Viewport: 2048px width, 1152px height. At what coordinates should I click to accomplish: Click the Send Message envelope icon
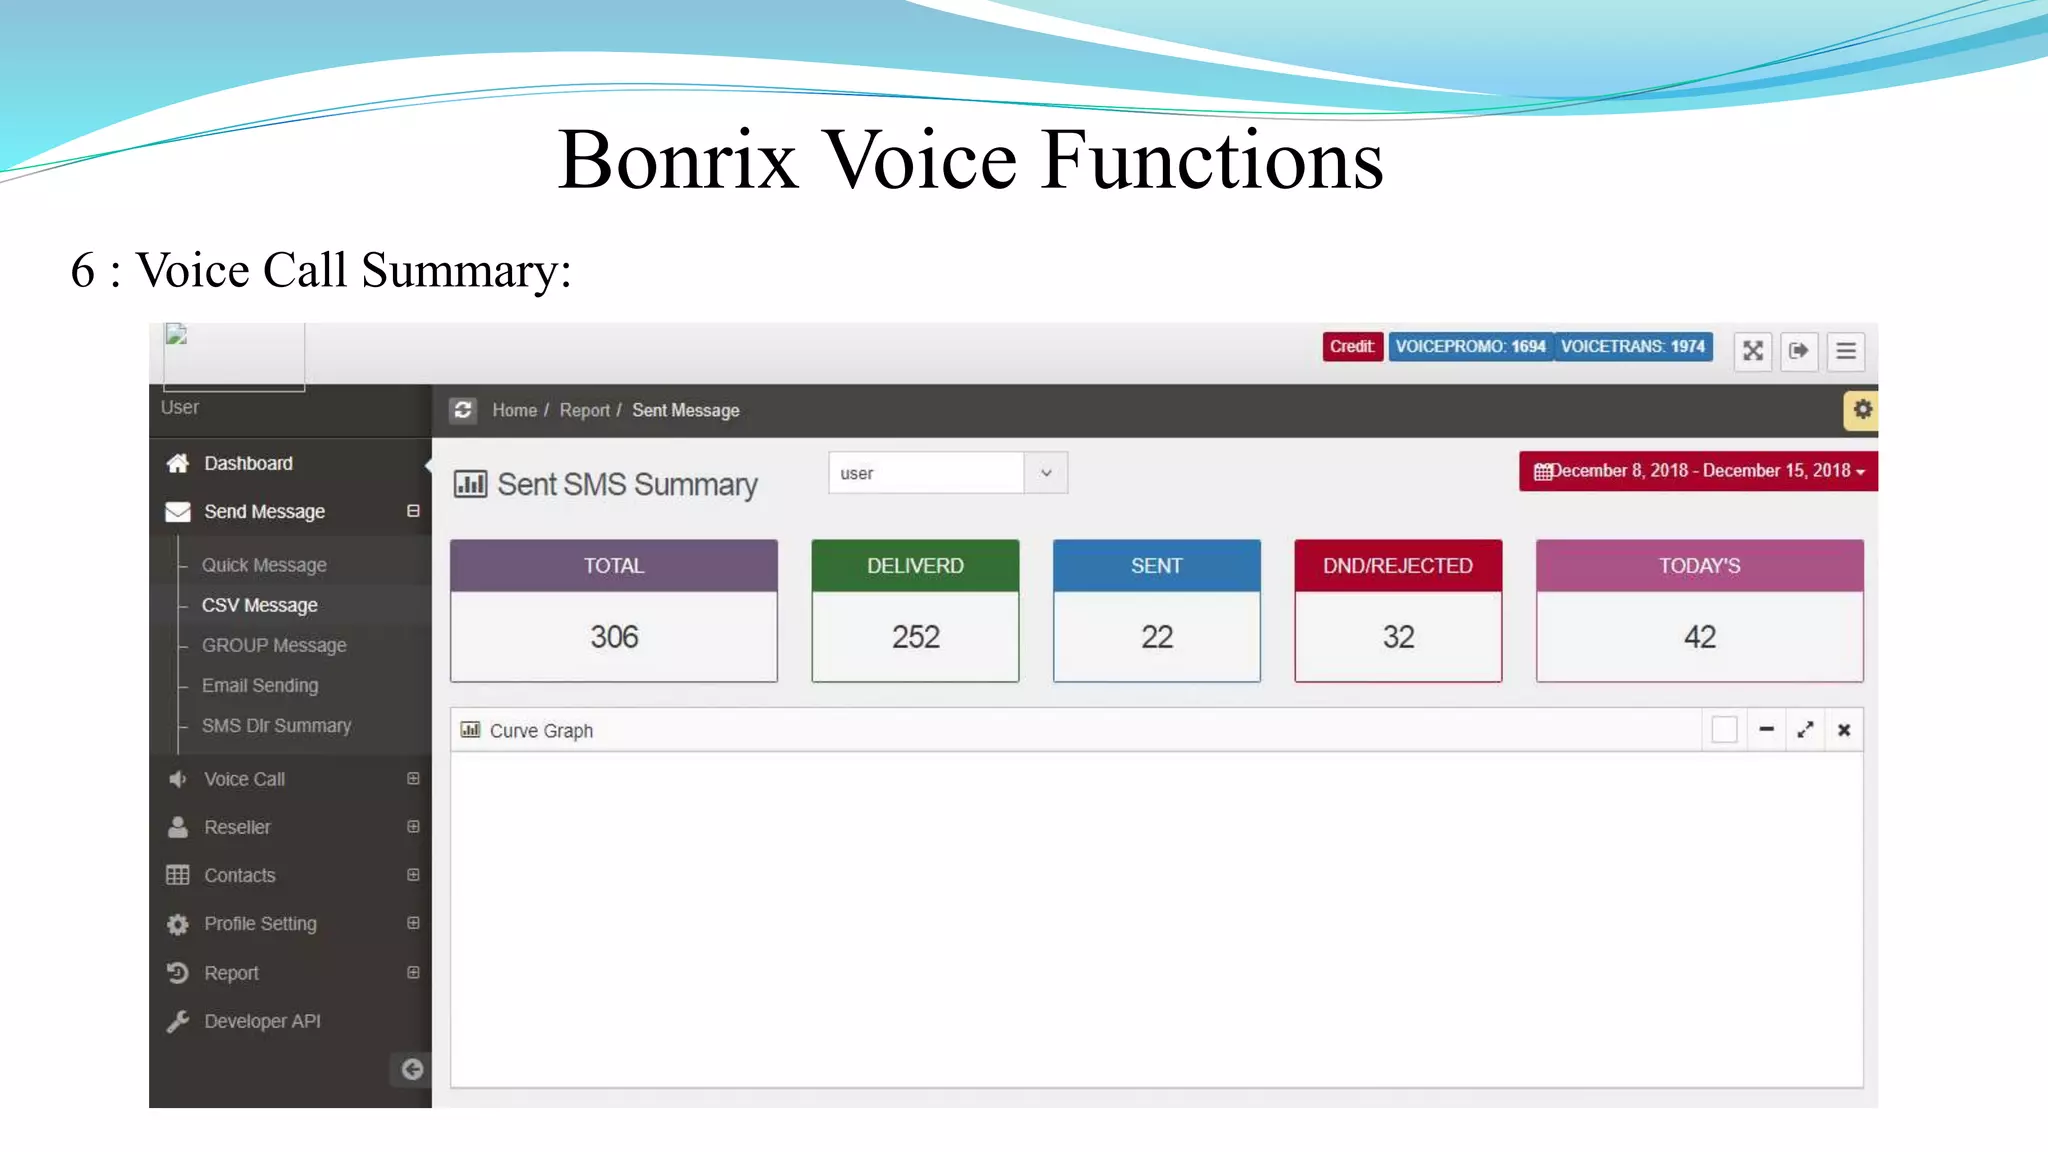[178, 512]
